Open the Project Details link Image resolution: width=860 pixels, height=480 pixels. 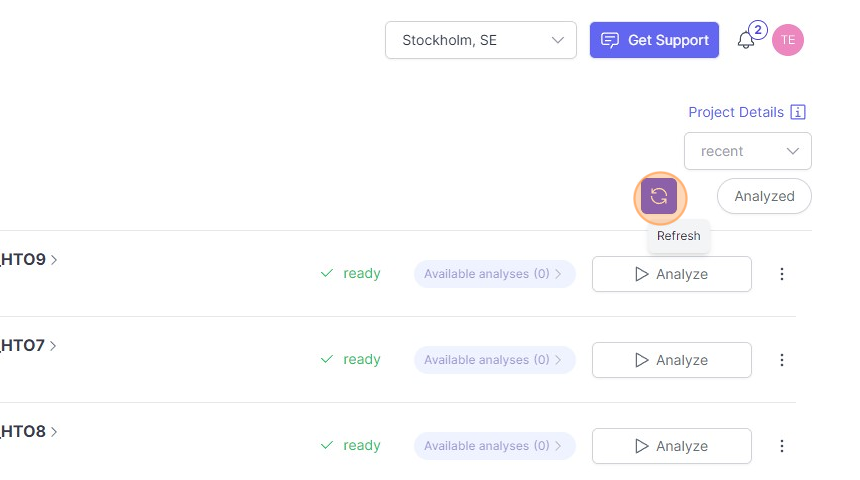click(x=736, y=112)
